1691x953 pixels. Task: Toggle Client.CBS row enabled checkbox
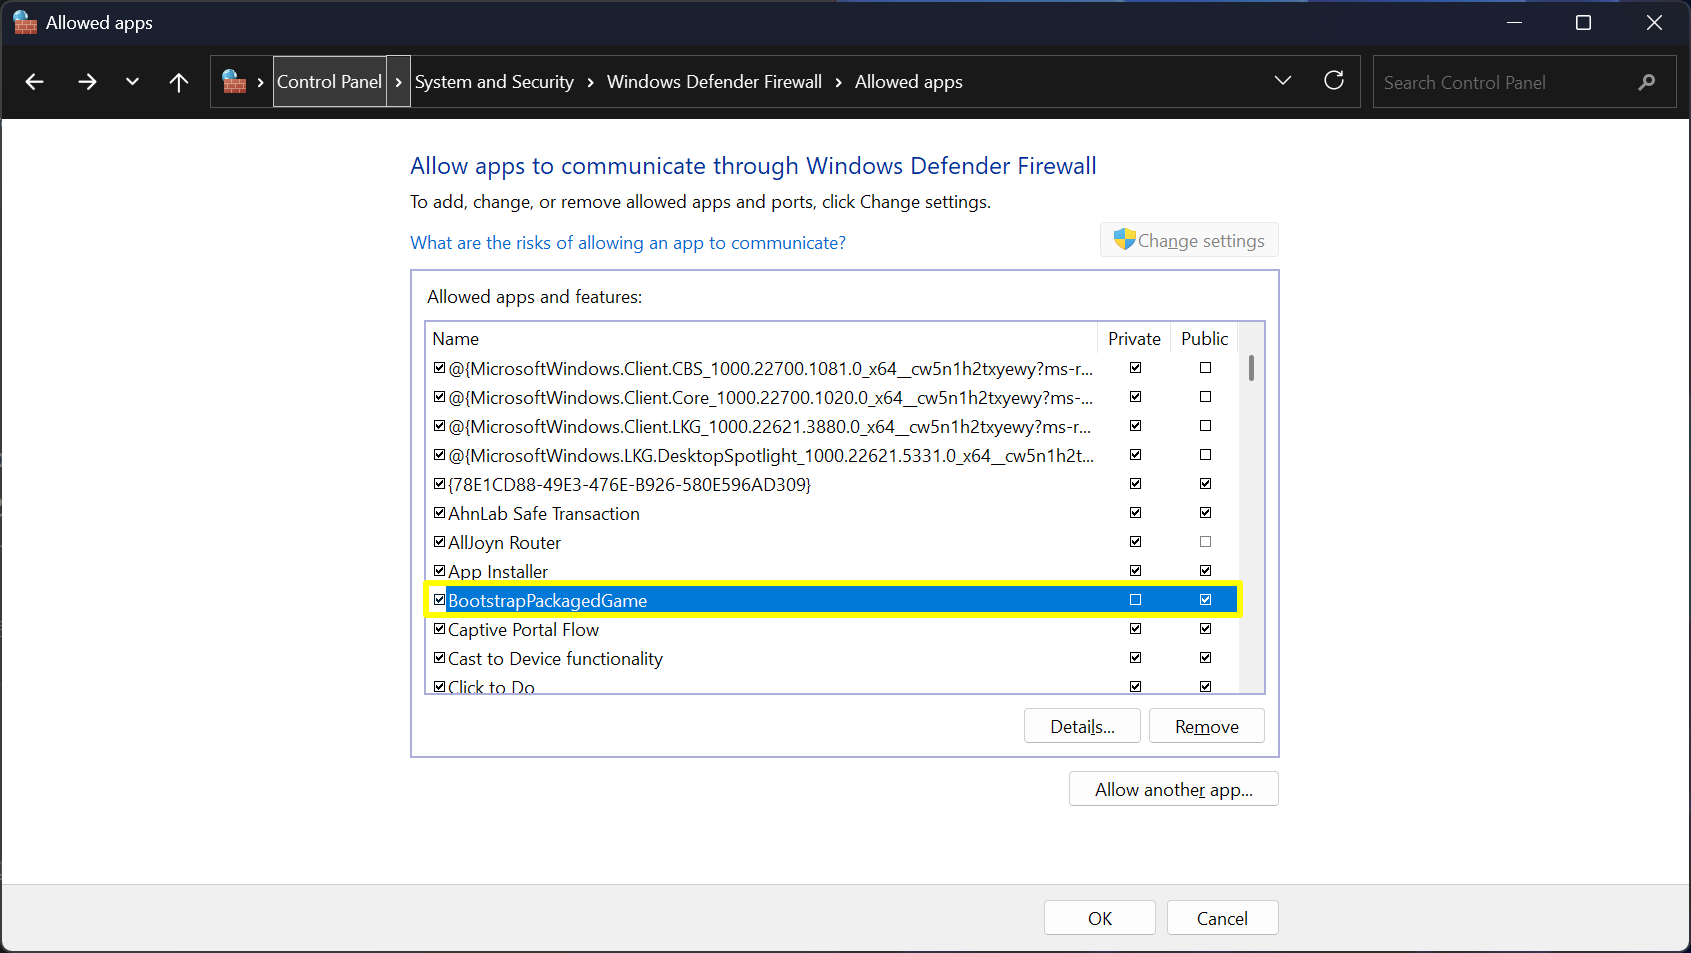click(439, 368)
